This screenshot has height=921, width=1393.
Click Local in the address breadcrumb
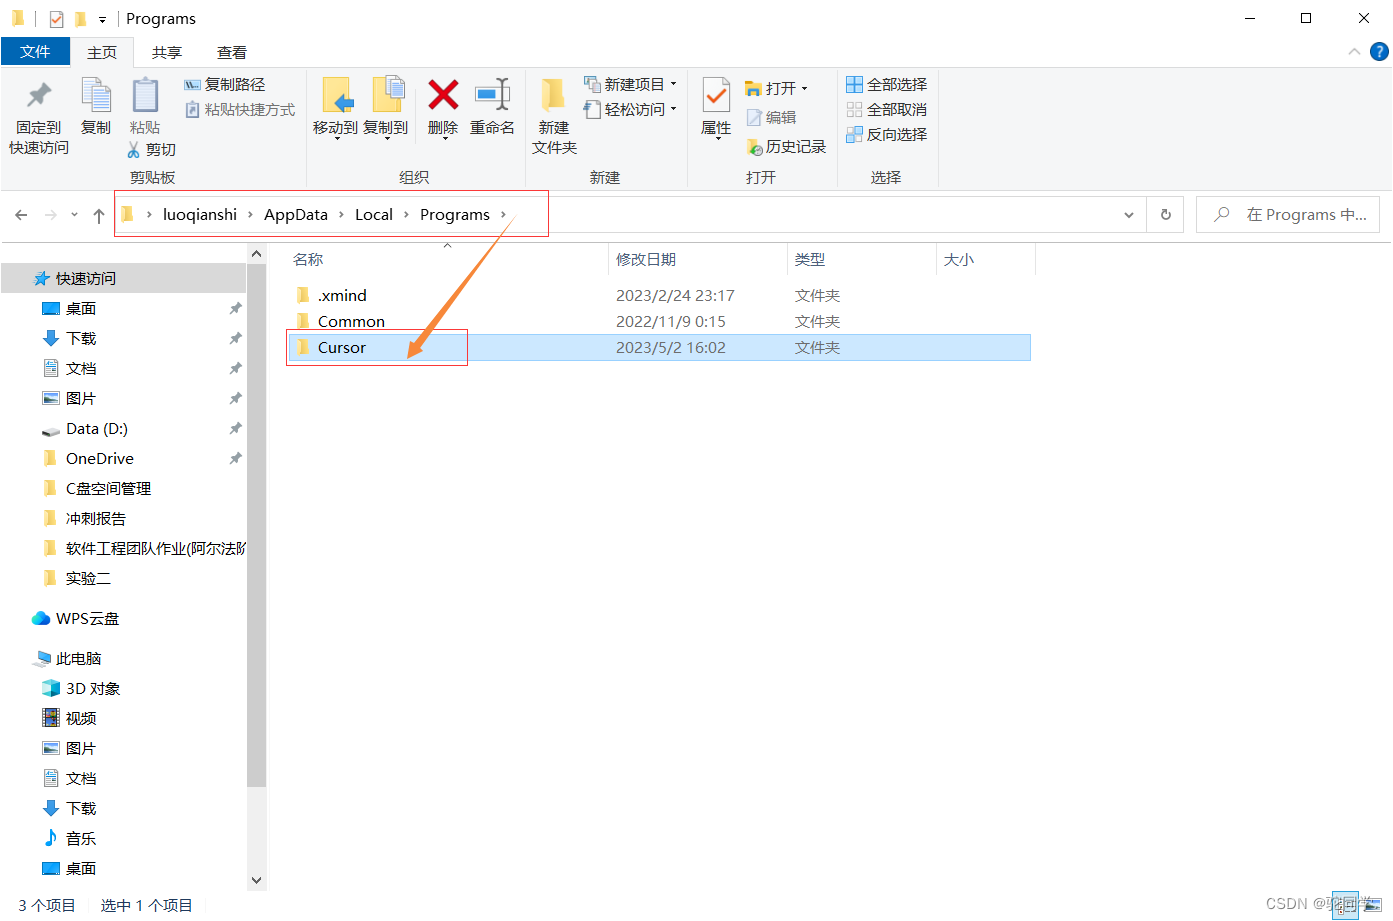click(x=374, y=215)
